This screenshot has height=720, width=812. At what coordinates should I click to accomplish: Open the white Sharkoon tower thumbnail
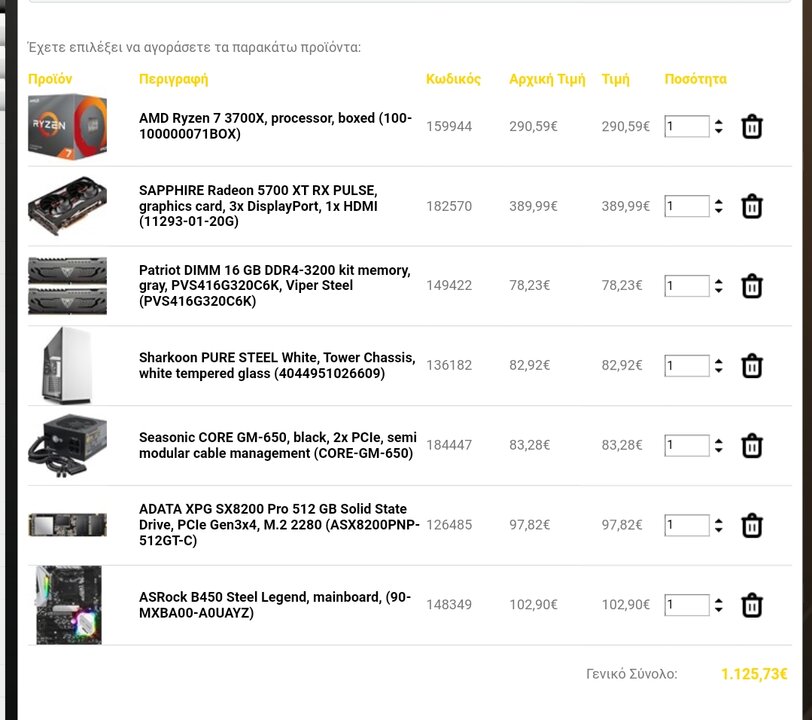coord(66,366)
